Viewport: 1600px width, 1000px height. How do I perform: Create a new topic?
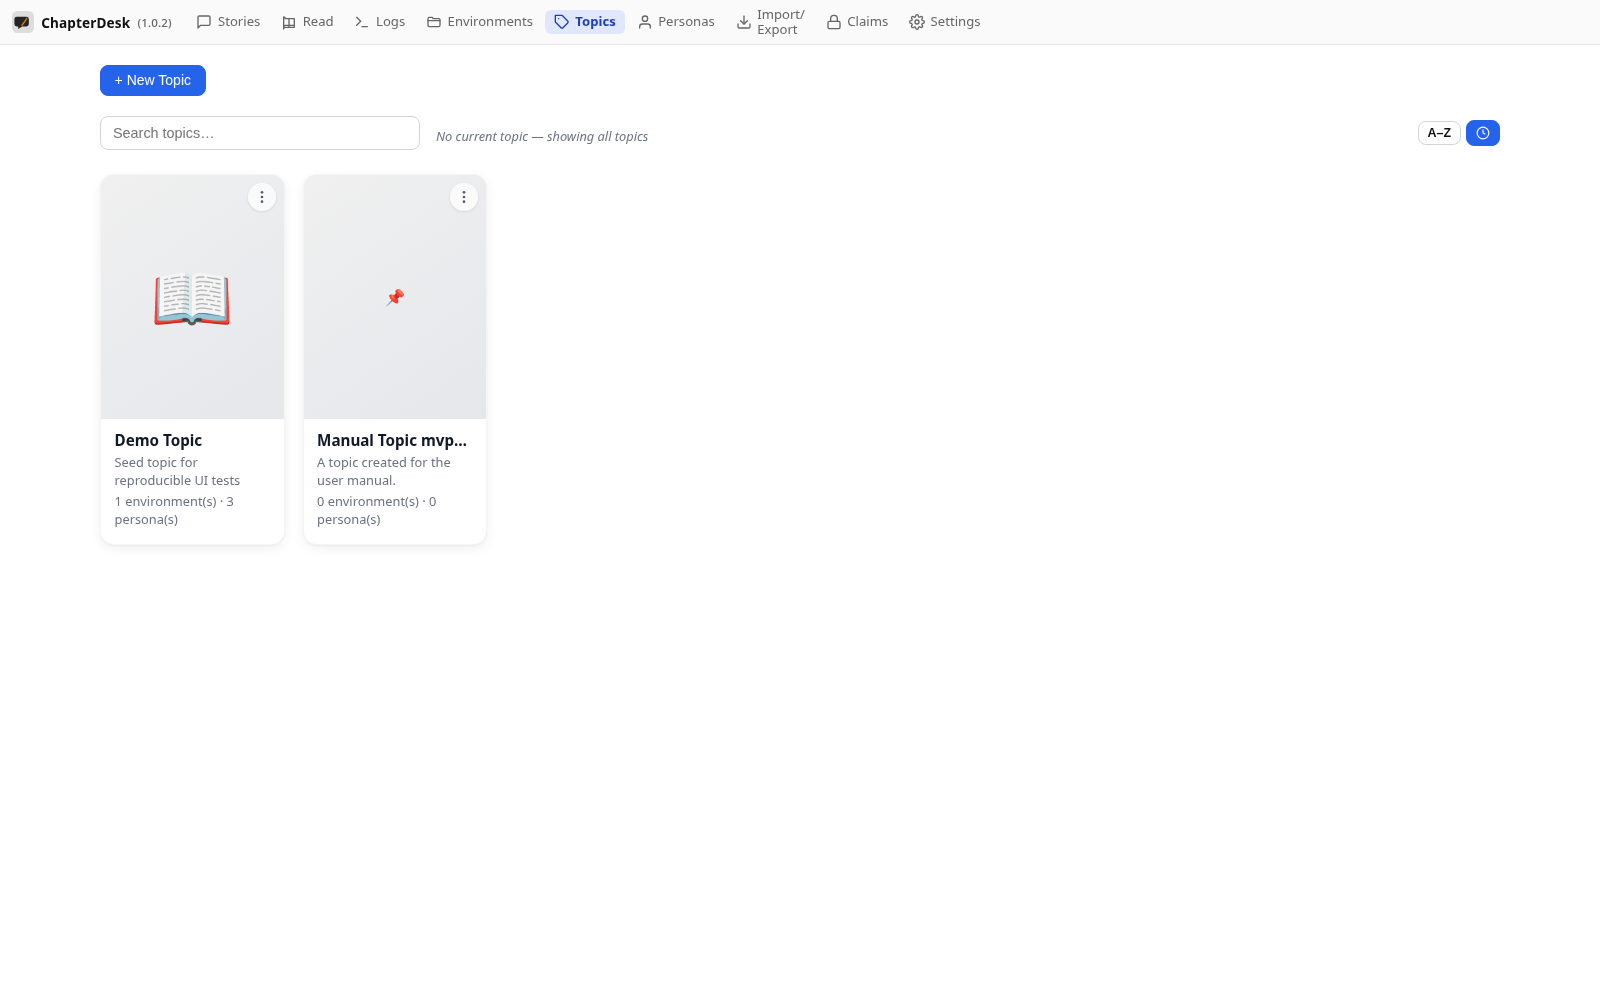(x=153, y=81)
